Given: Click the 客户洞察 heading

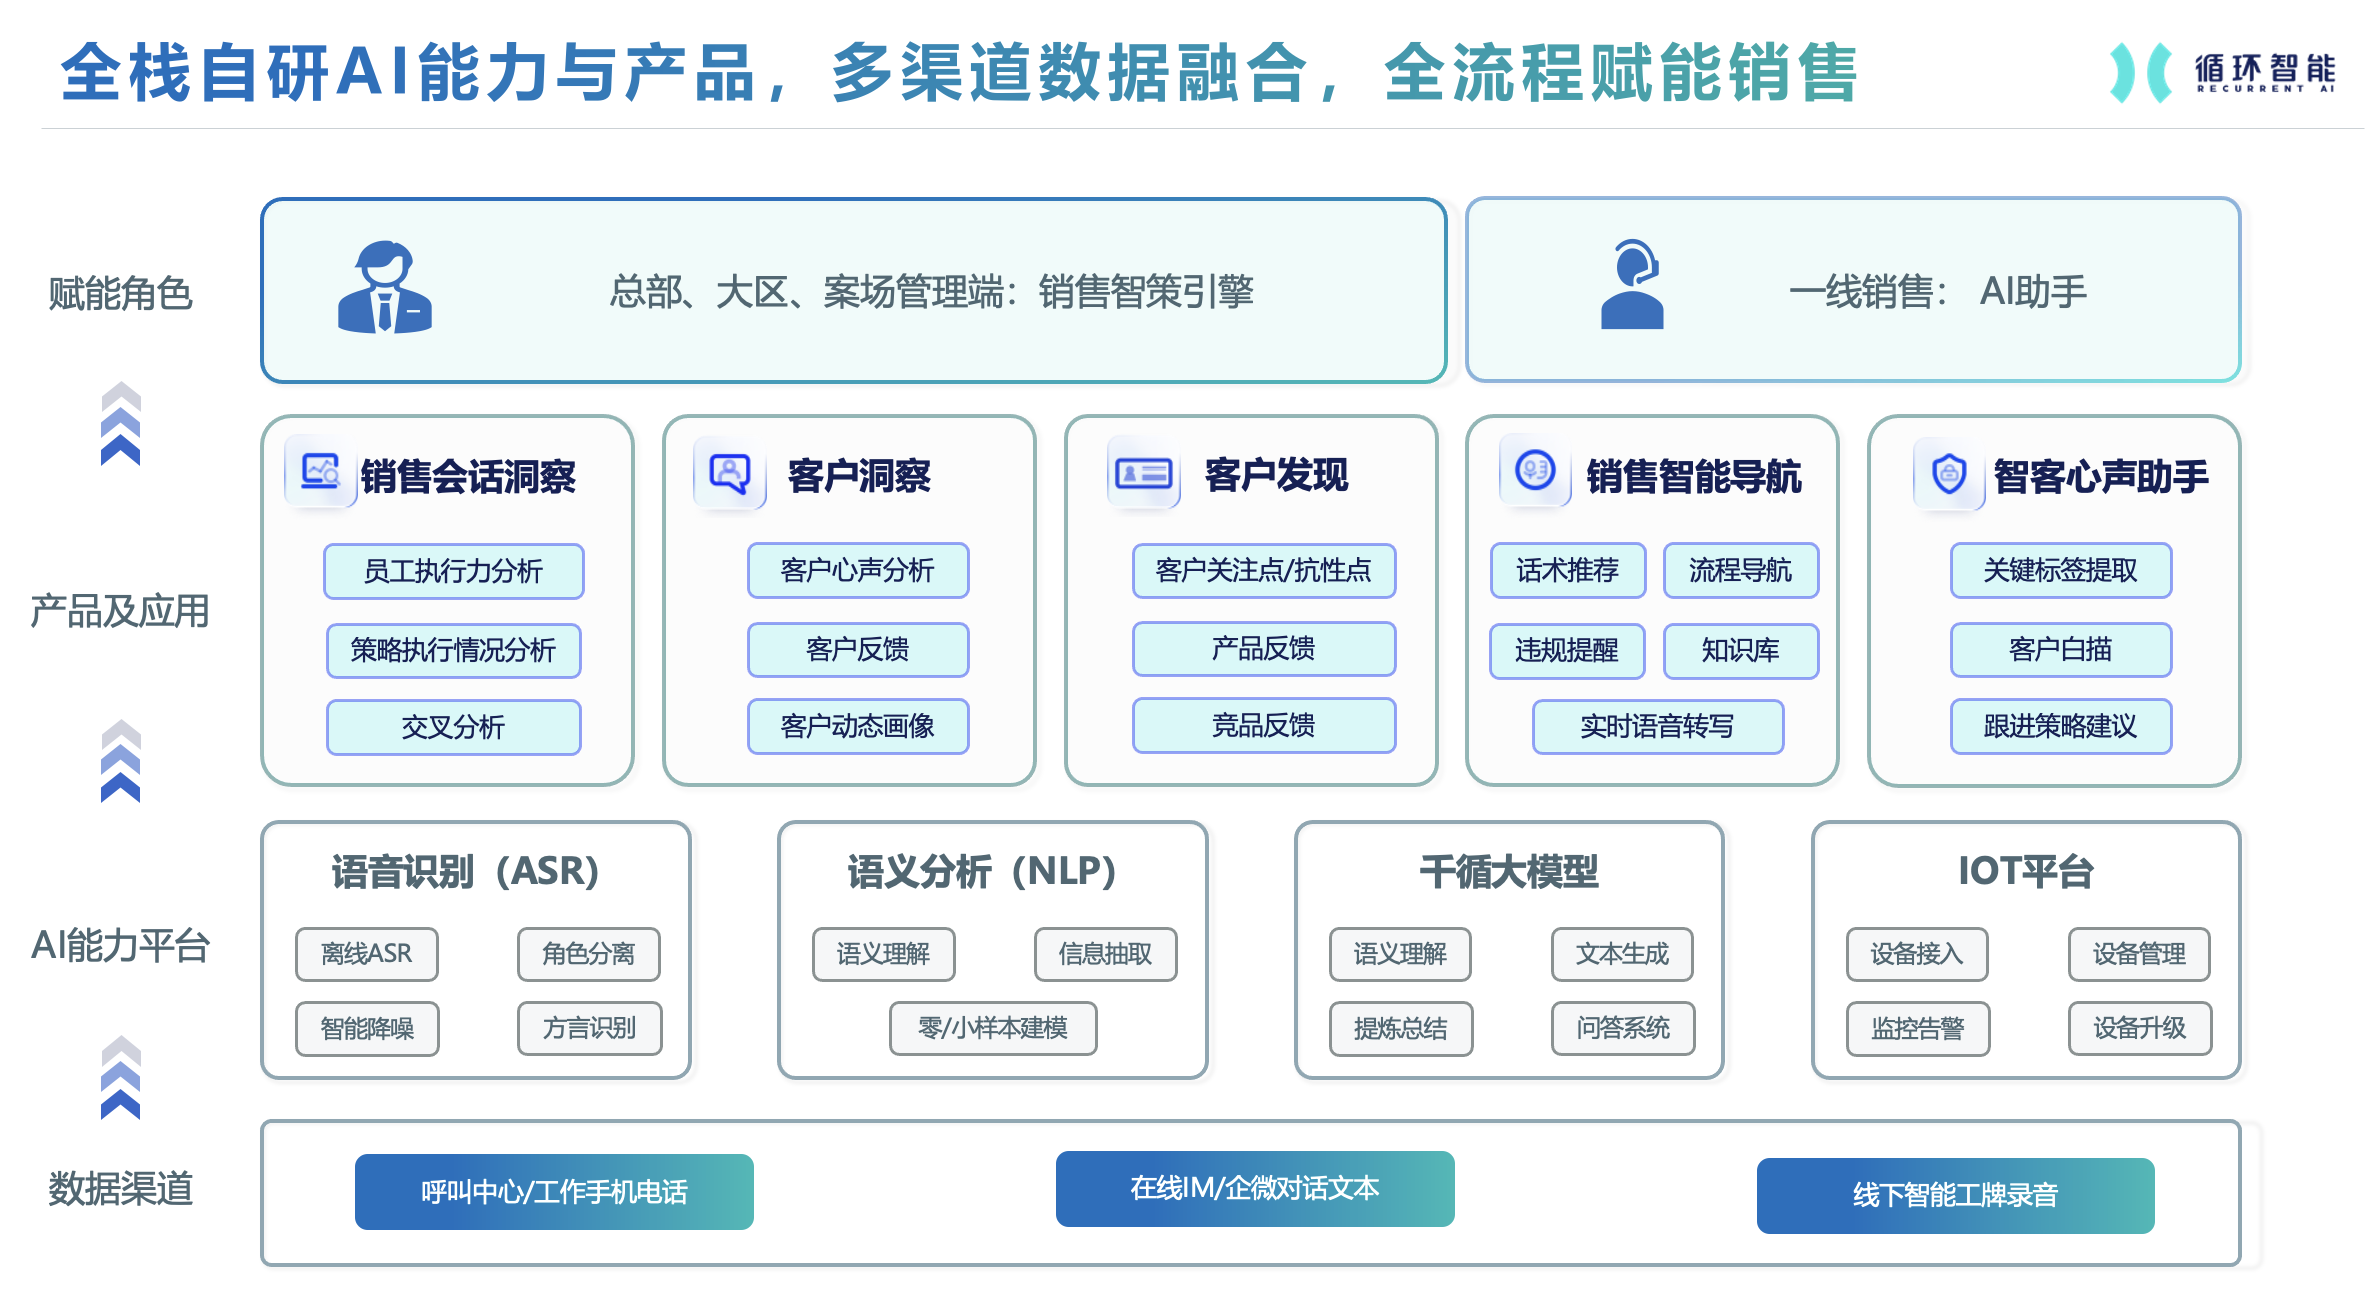Looking at the screenshot, I should (x=859, y=475).
